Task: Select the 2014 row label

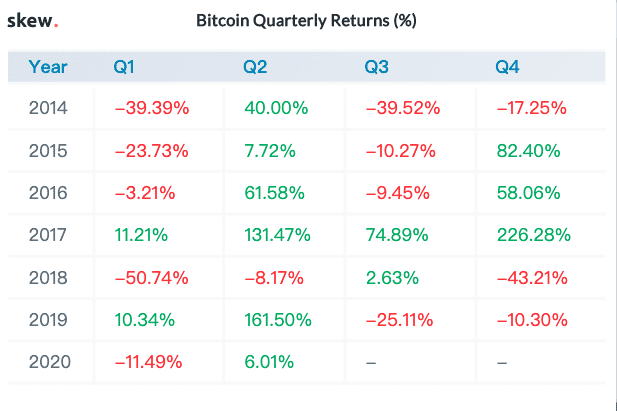Action: (x=48, y=108)
